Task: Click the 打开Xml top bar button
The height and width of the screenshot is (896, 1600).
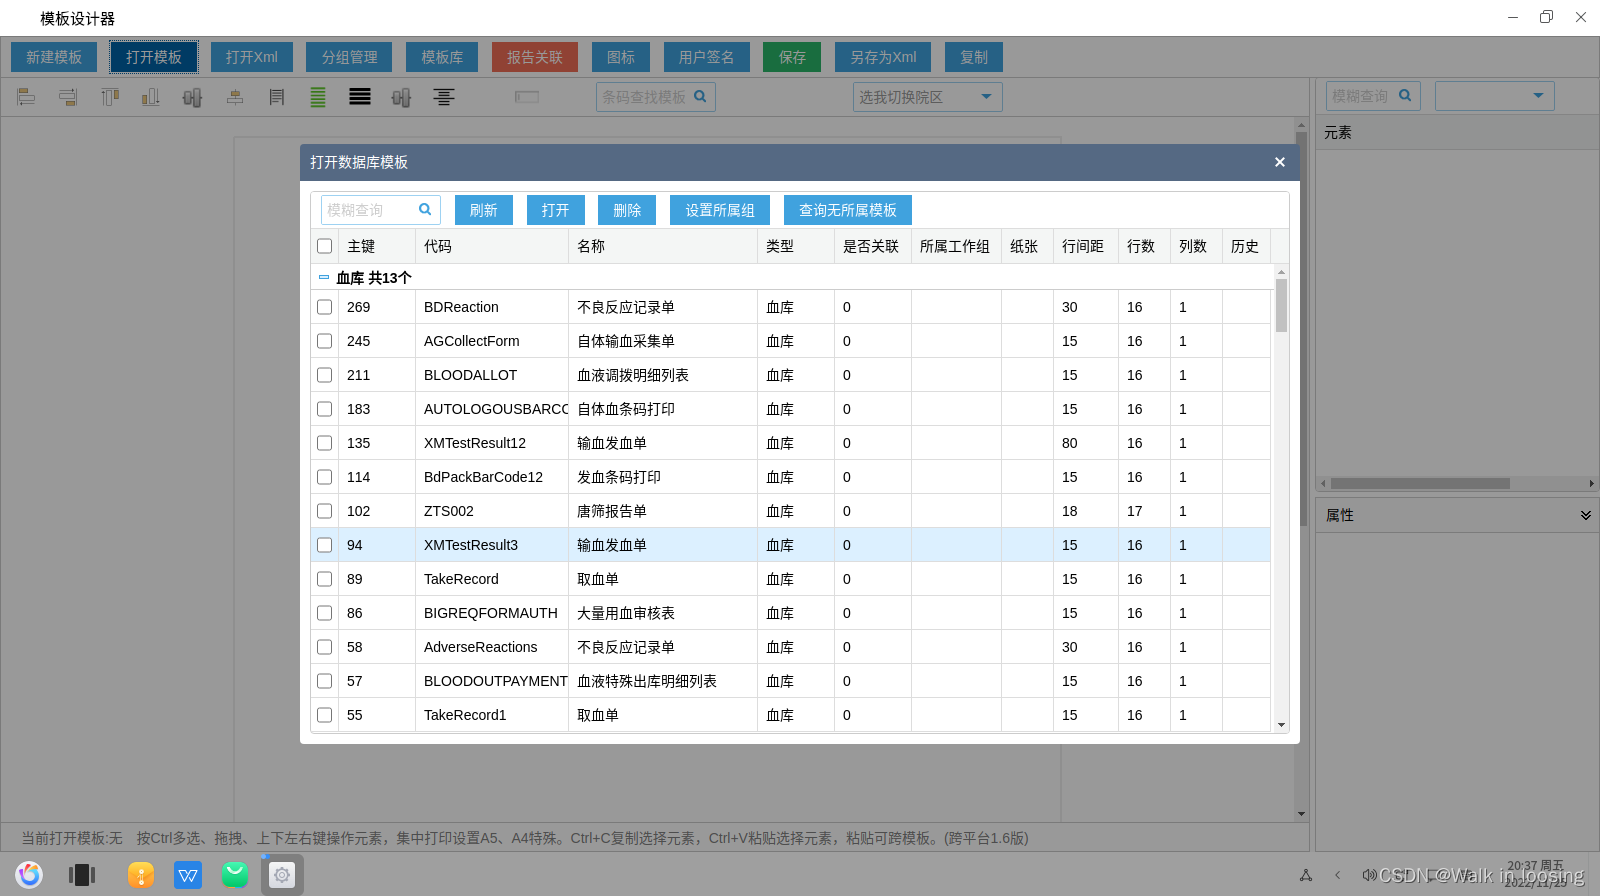Action: [252, 57]
